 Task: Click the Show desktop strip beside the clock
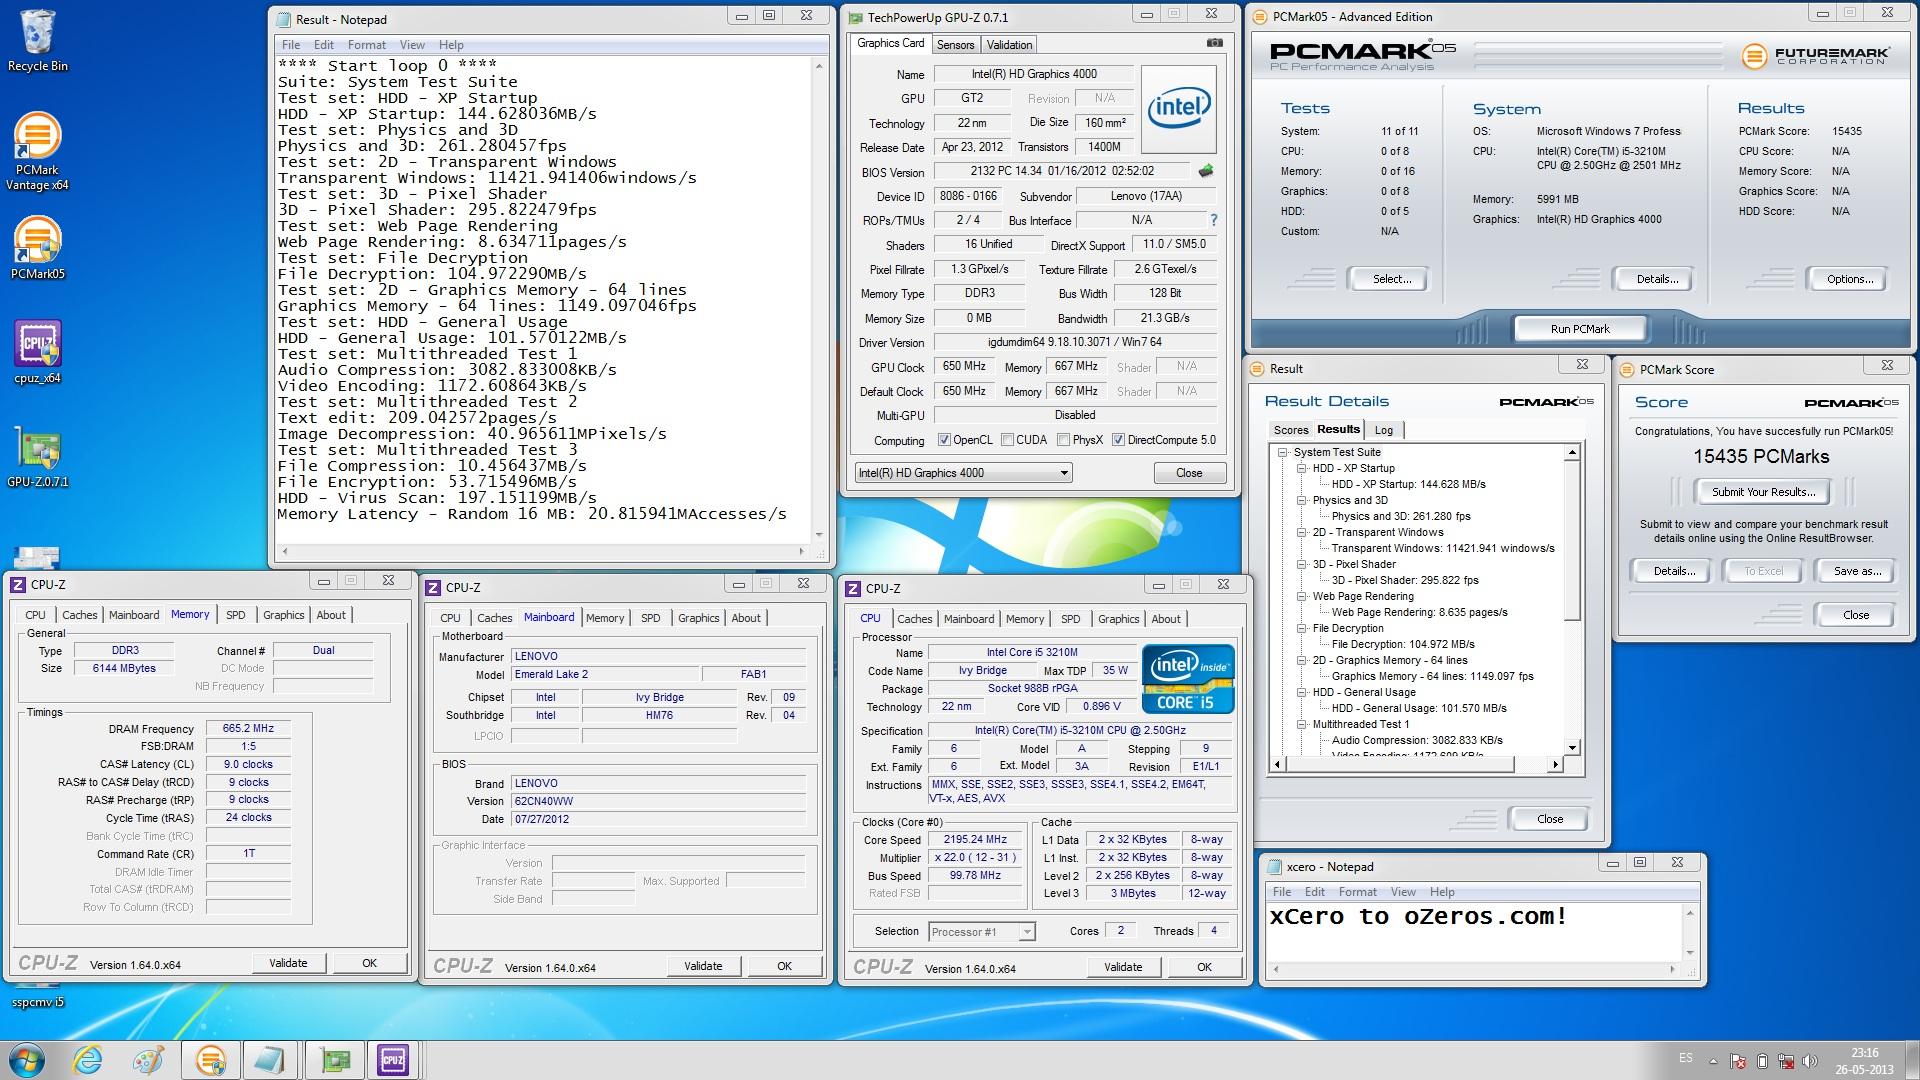(1912, 1060)
